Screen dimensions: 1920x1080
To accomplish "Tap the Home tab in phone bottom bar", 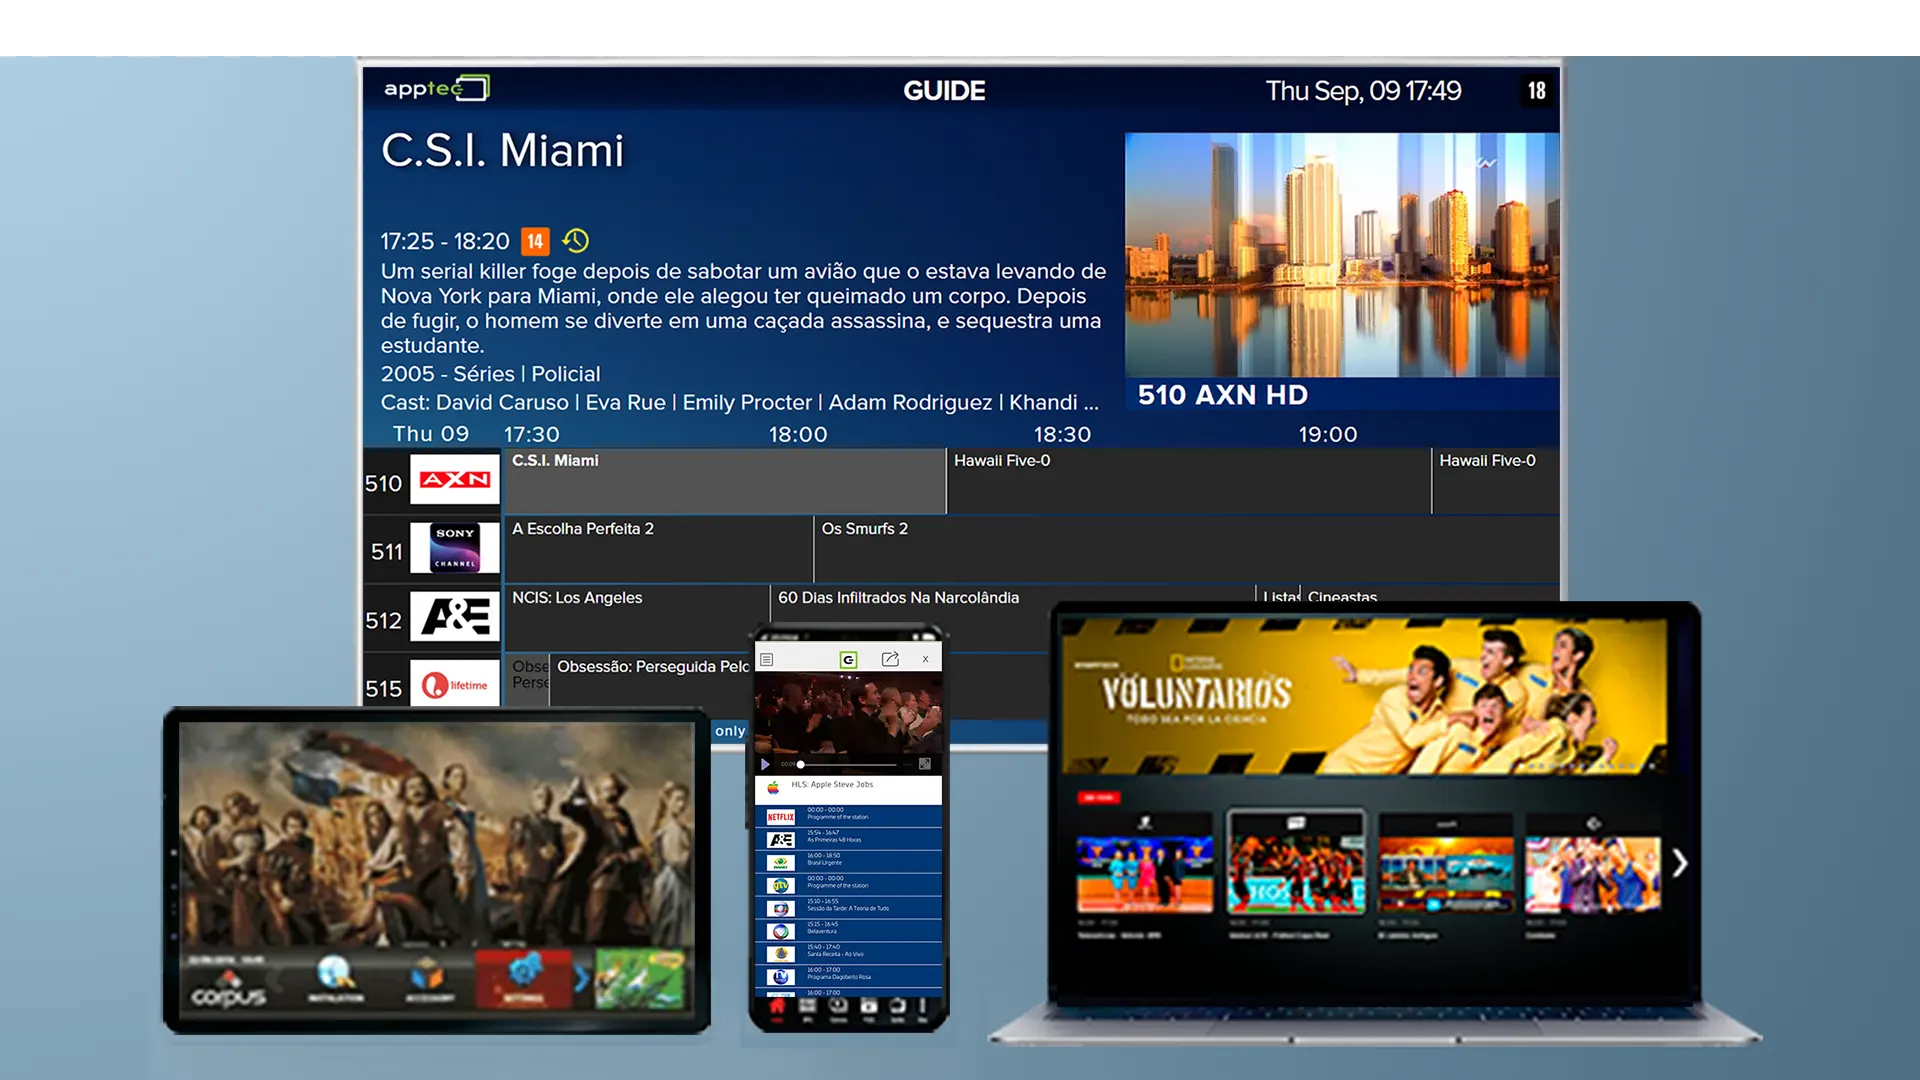I will click(777, 1008).
